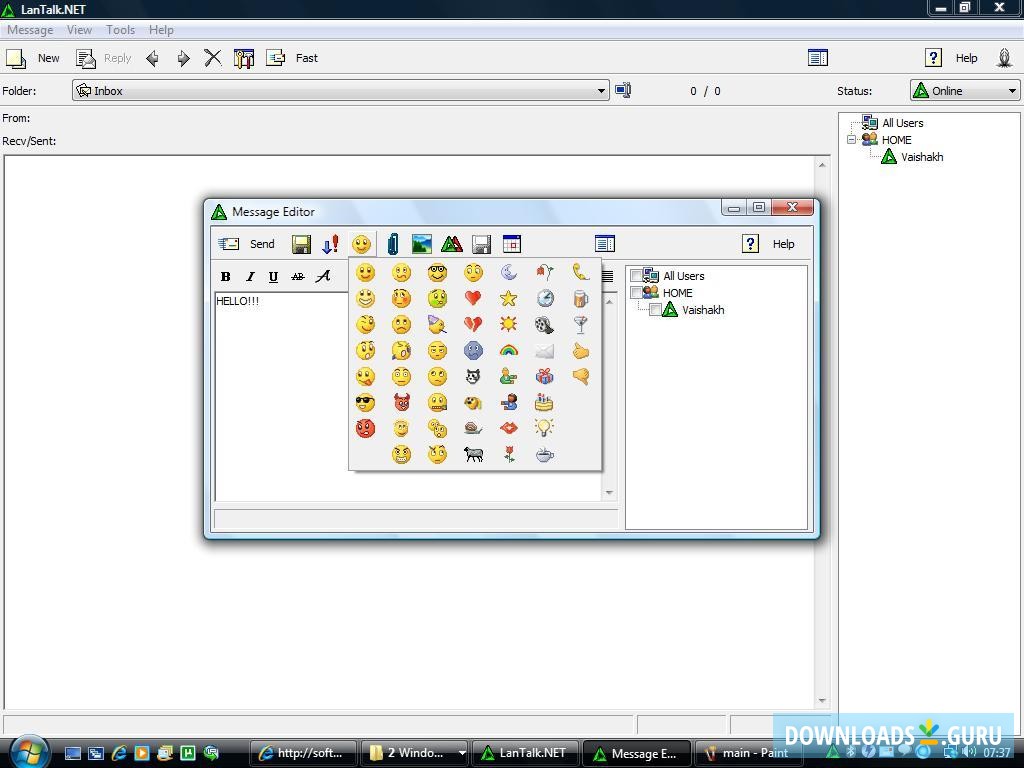Switch to the main - Paint taskbar button
Viewport: 1024px width, 768px height.
pyautogui.click(x=747, y=753)
